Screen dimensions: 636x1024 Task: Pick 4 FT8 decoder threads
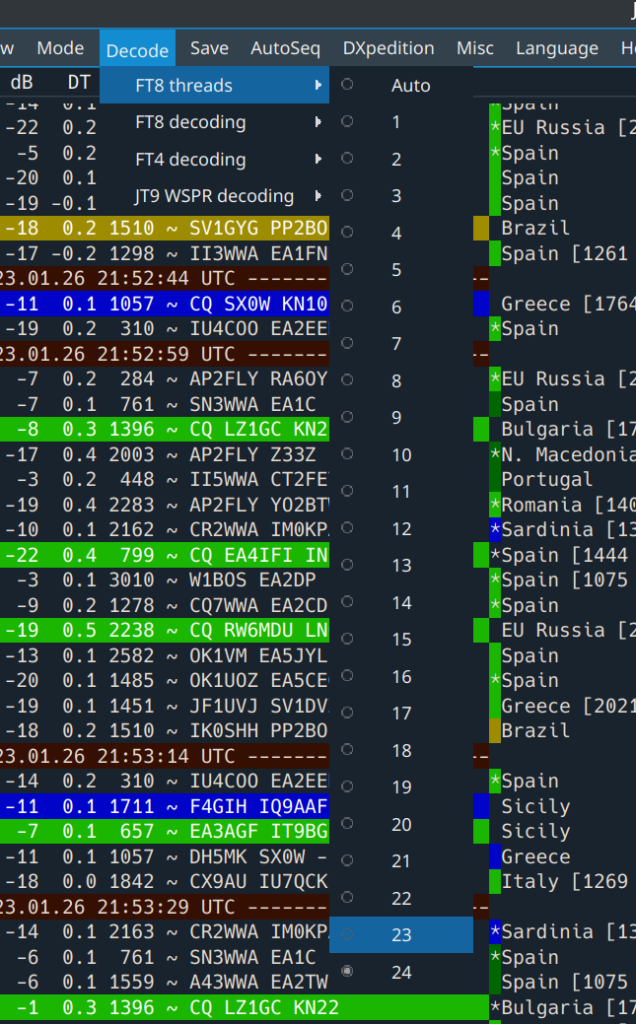(397, 233)
